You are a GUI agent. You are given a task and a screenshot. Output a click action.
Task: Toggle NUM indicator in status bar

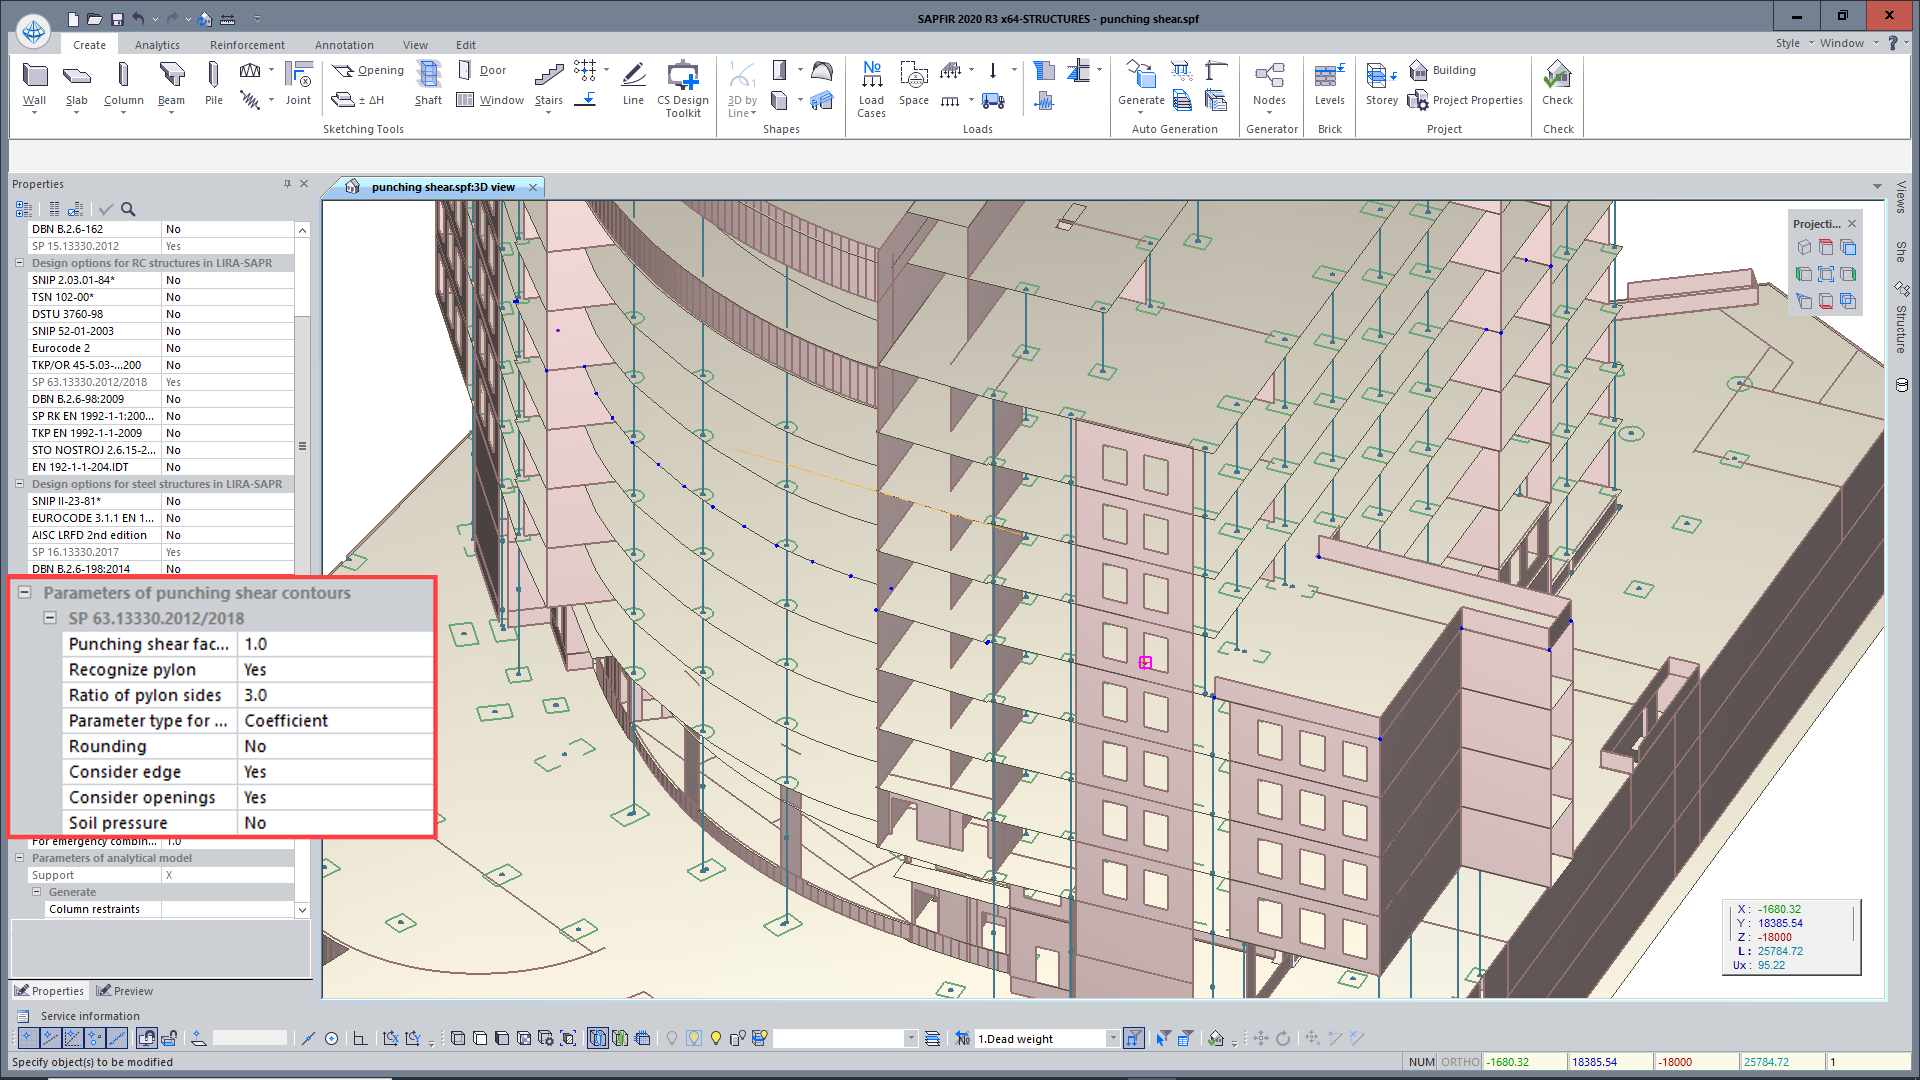point(1421,1062)
